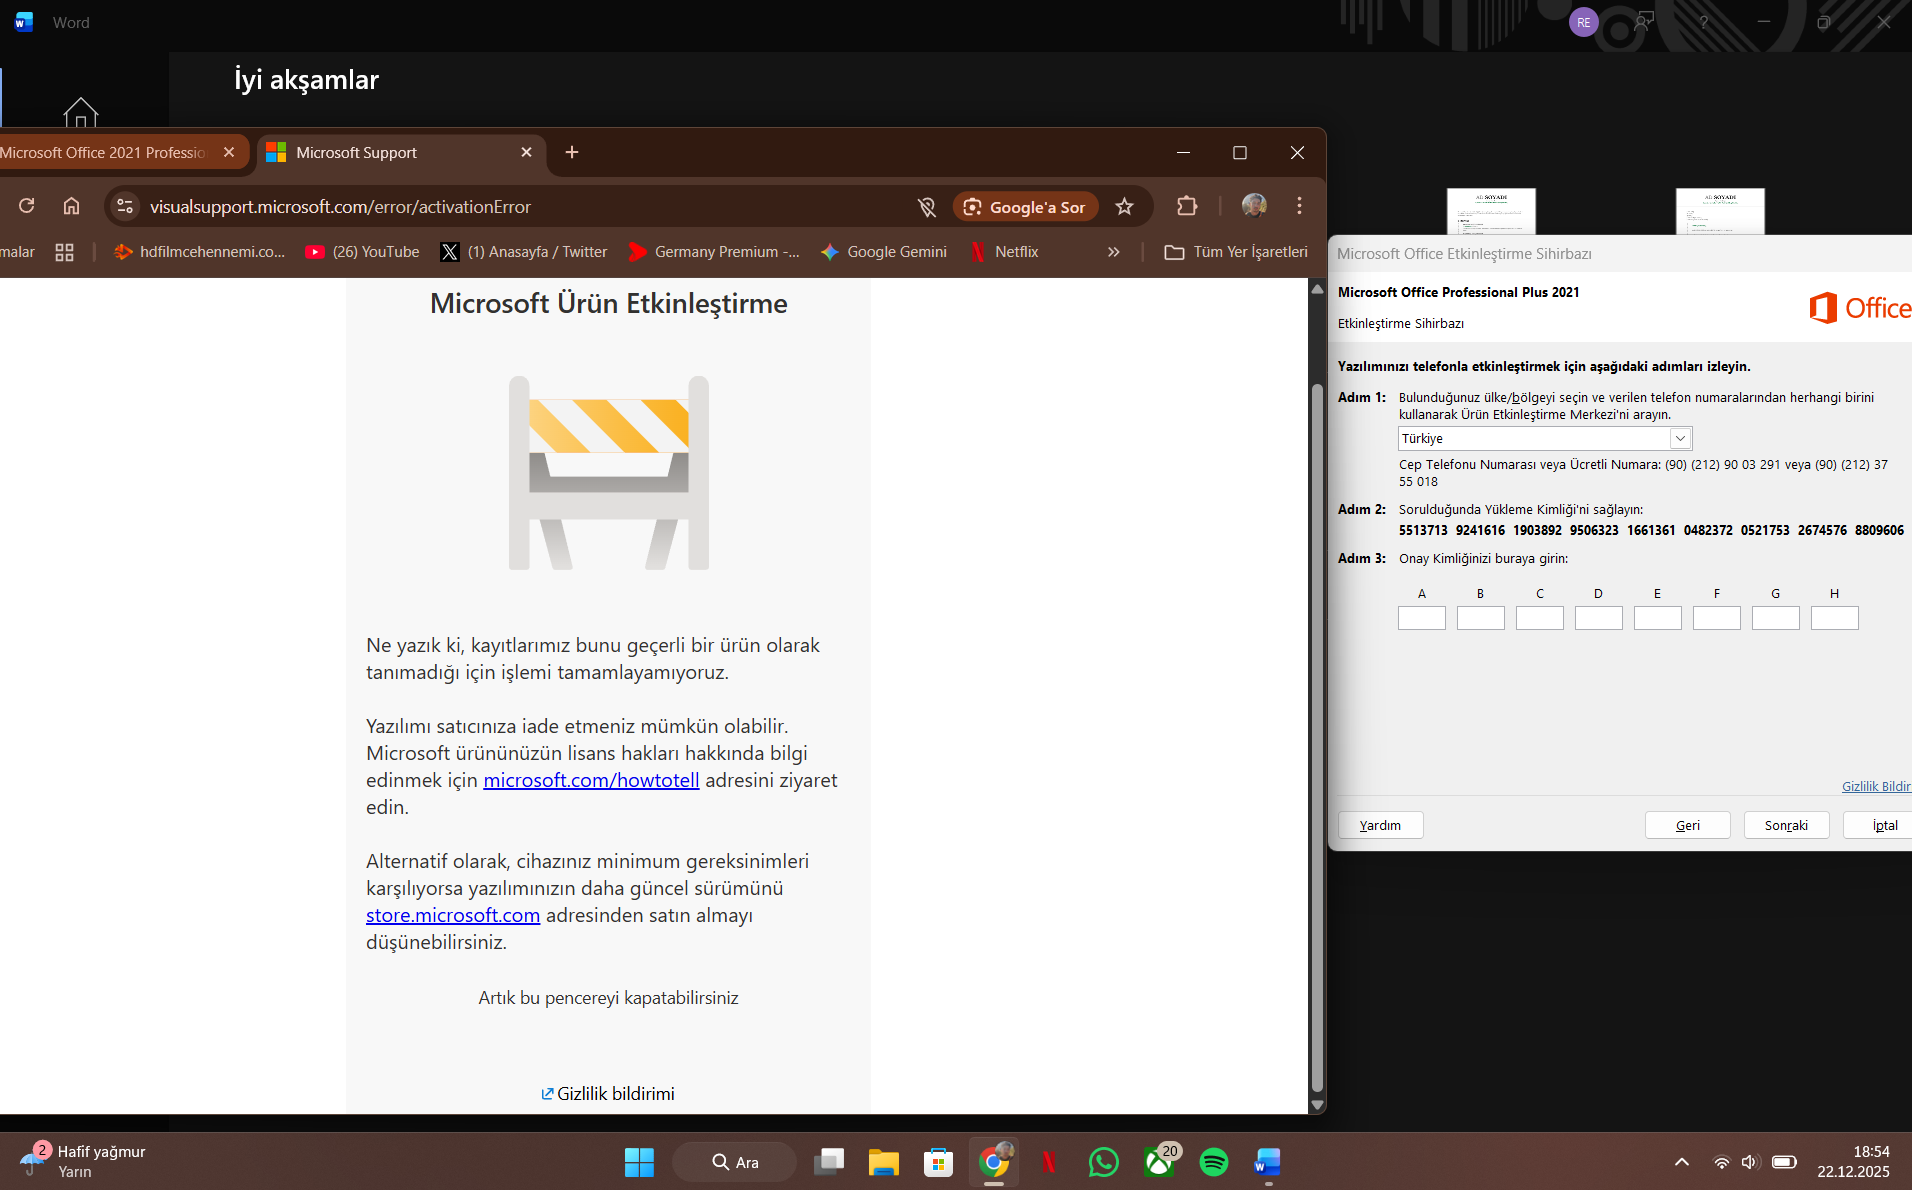Open Germany Premium bookmark

point(714,252)
